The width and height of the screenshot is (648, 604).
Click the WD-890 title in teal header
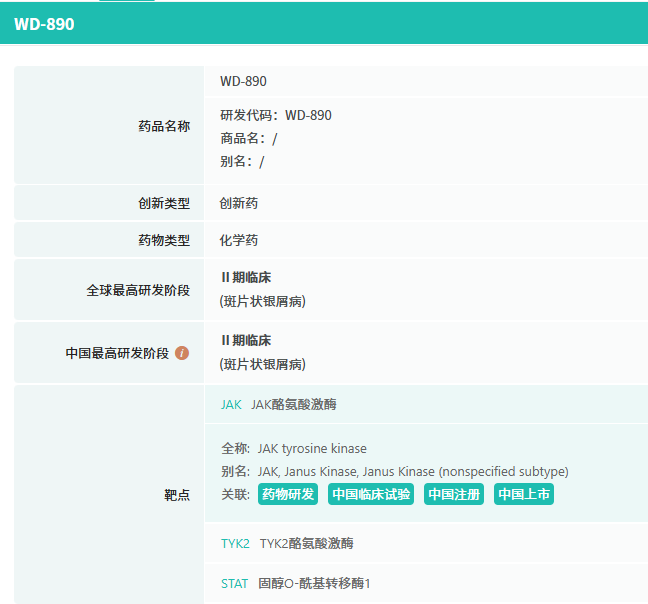[x=44, y=24]
